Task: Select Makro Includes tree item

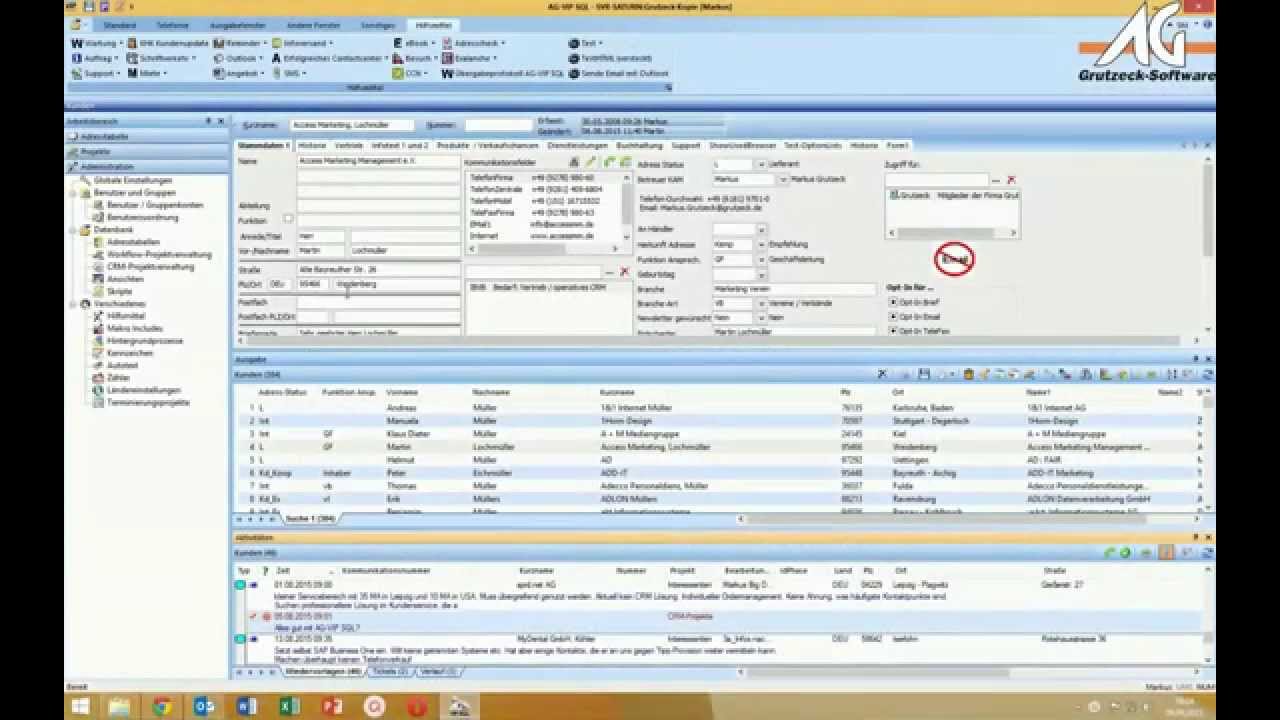Action: point(134,328)
